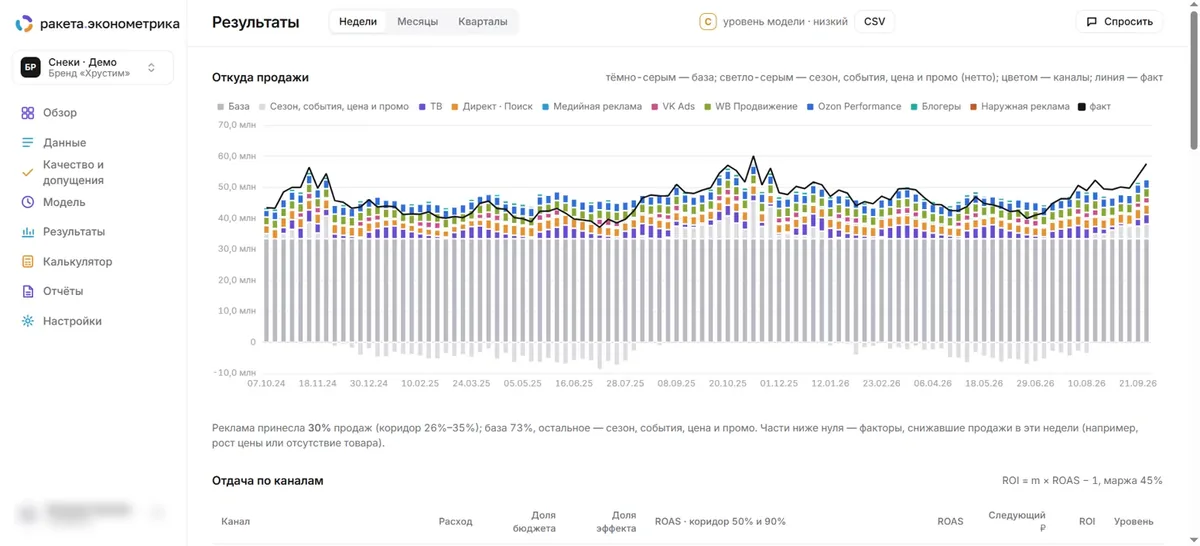Click the Отдача по каналам heading
The width and height of the screenshot is (1200, 546).
(x=267, y=480)
